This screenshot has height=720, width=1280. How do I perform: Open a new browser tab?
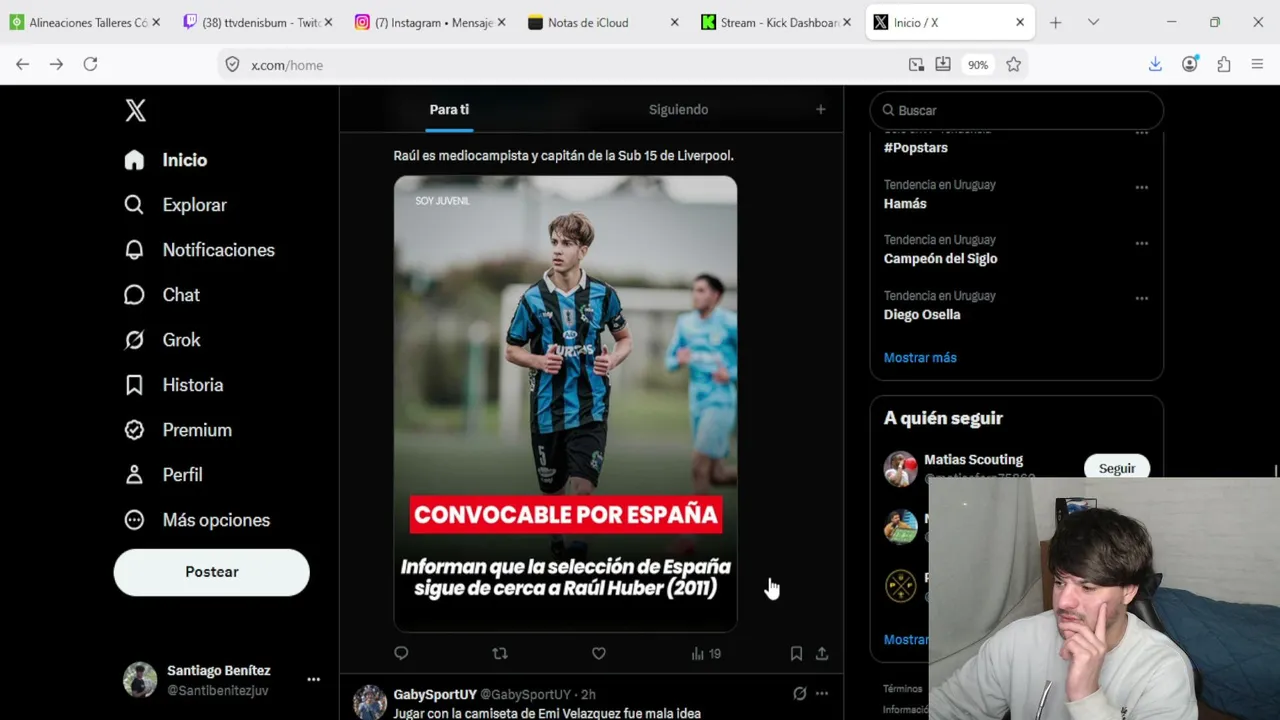pos(1055,22)
